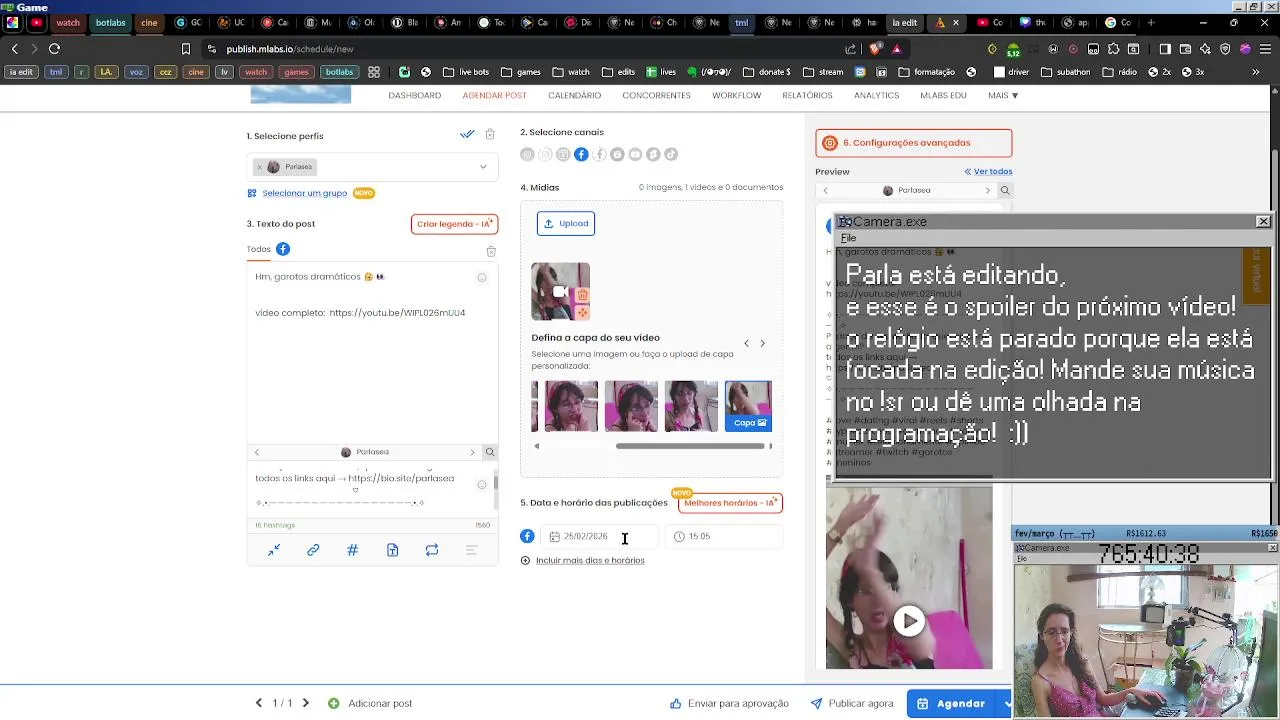The height and width of the screenshot is (720, 1280).
Task: Remove the Parlasea profile chip
Action: click(259, 167)
